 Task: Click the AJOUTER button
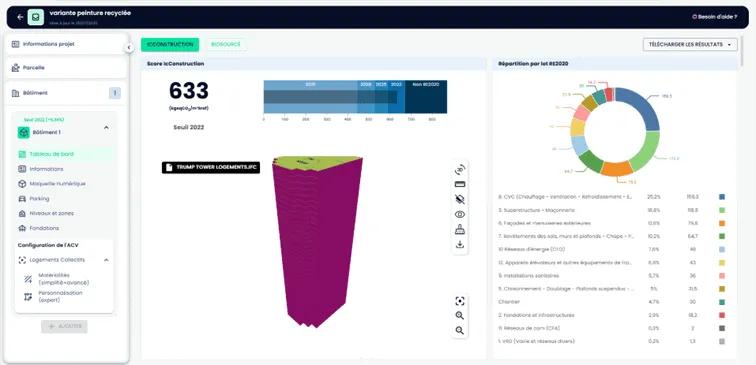click(64, 326)
